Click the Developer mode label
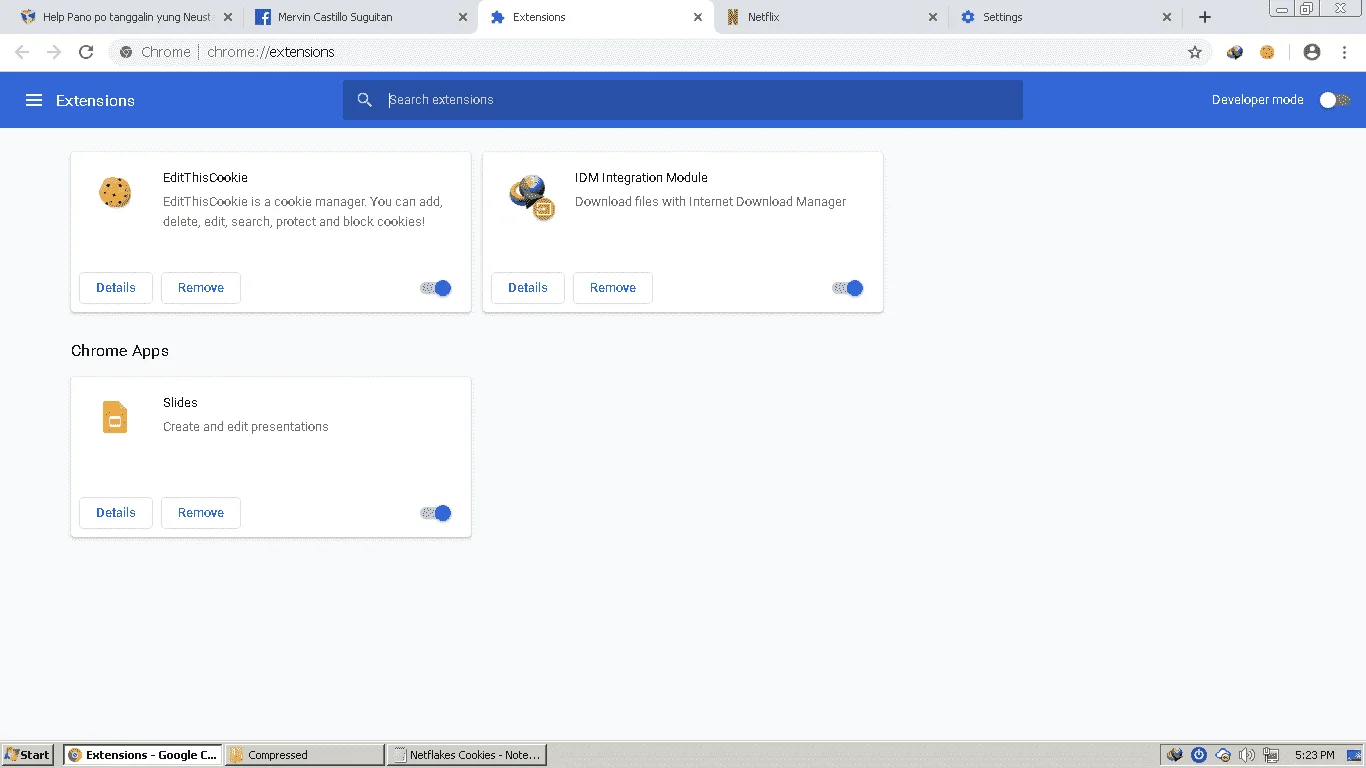 click(1258, 100)
